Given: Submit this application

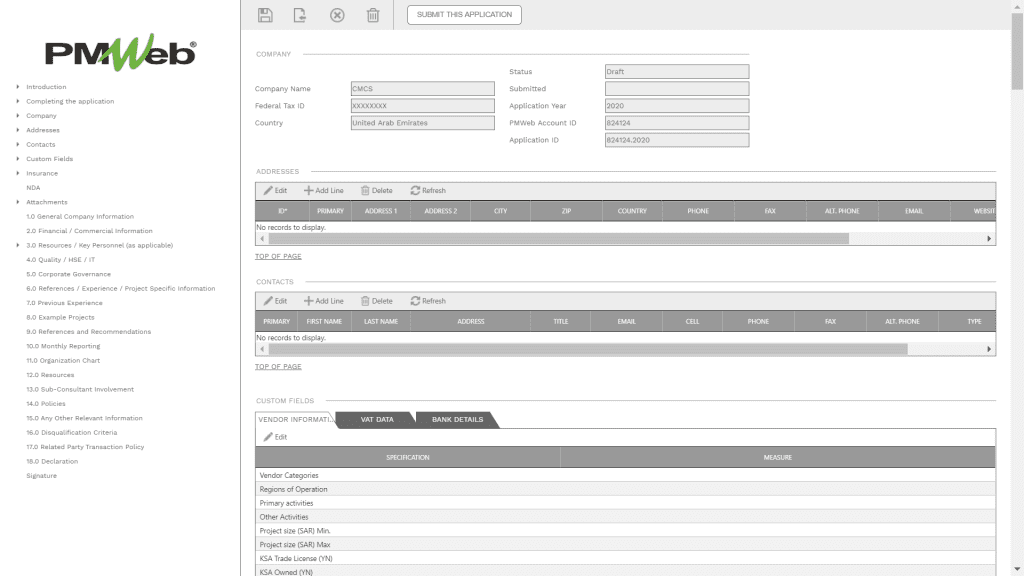Looking at the screenshot, I should (x=464, y=14).
